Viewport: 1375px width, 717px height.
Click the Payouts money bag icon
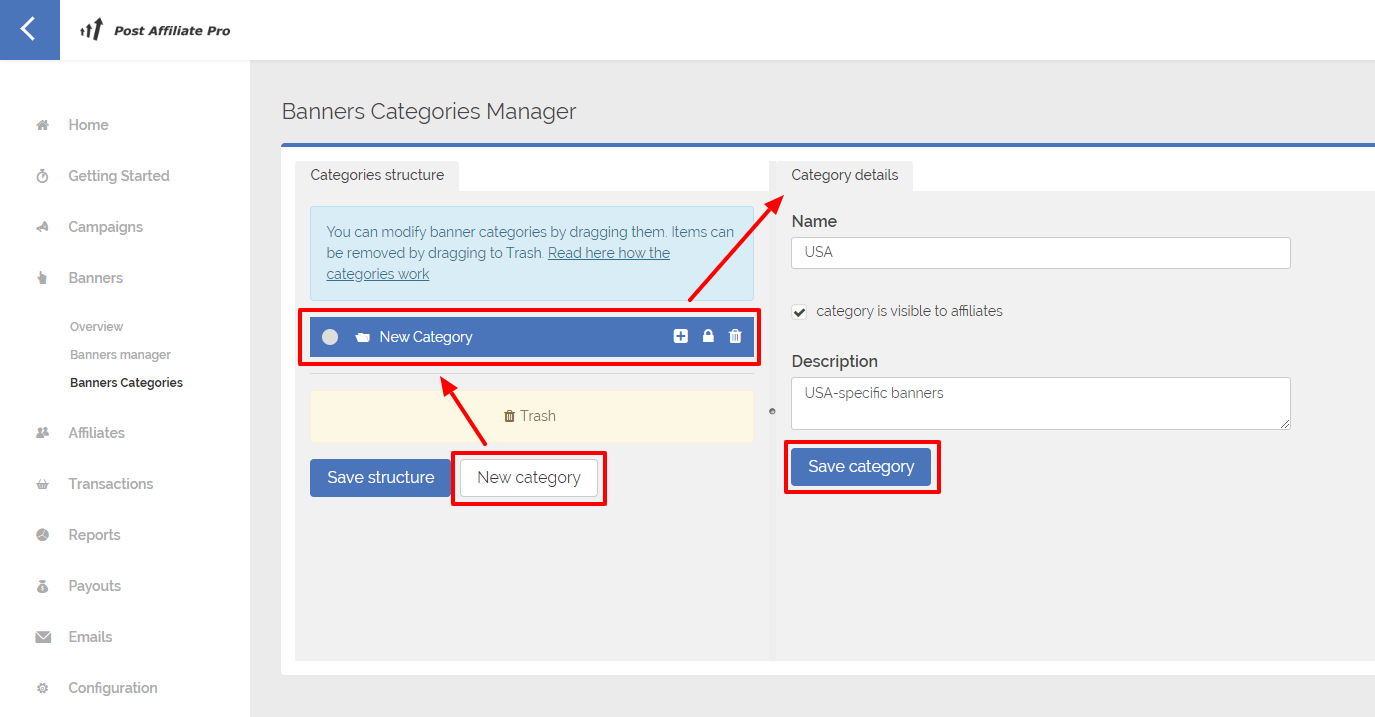[x=42, y=586]
